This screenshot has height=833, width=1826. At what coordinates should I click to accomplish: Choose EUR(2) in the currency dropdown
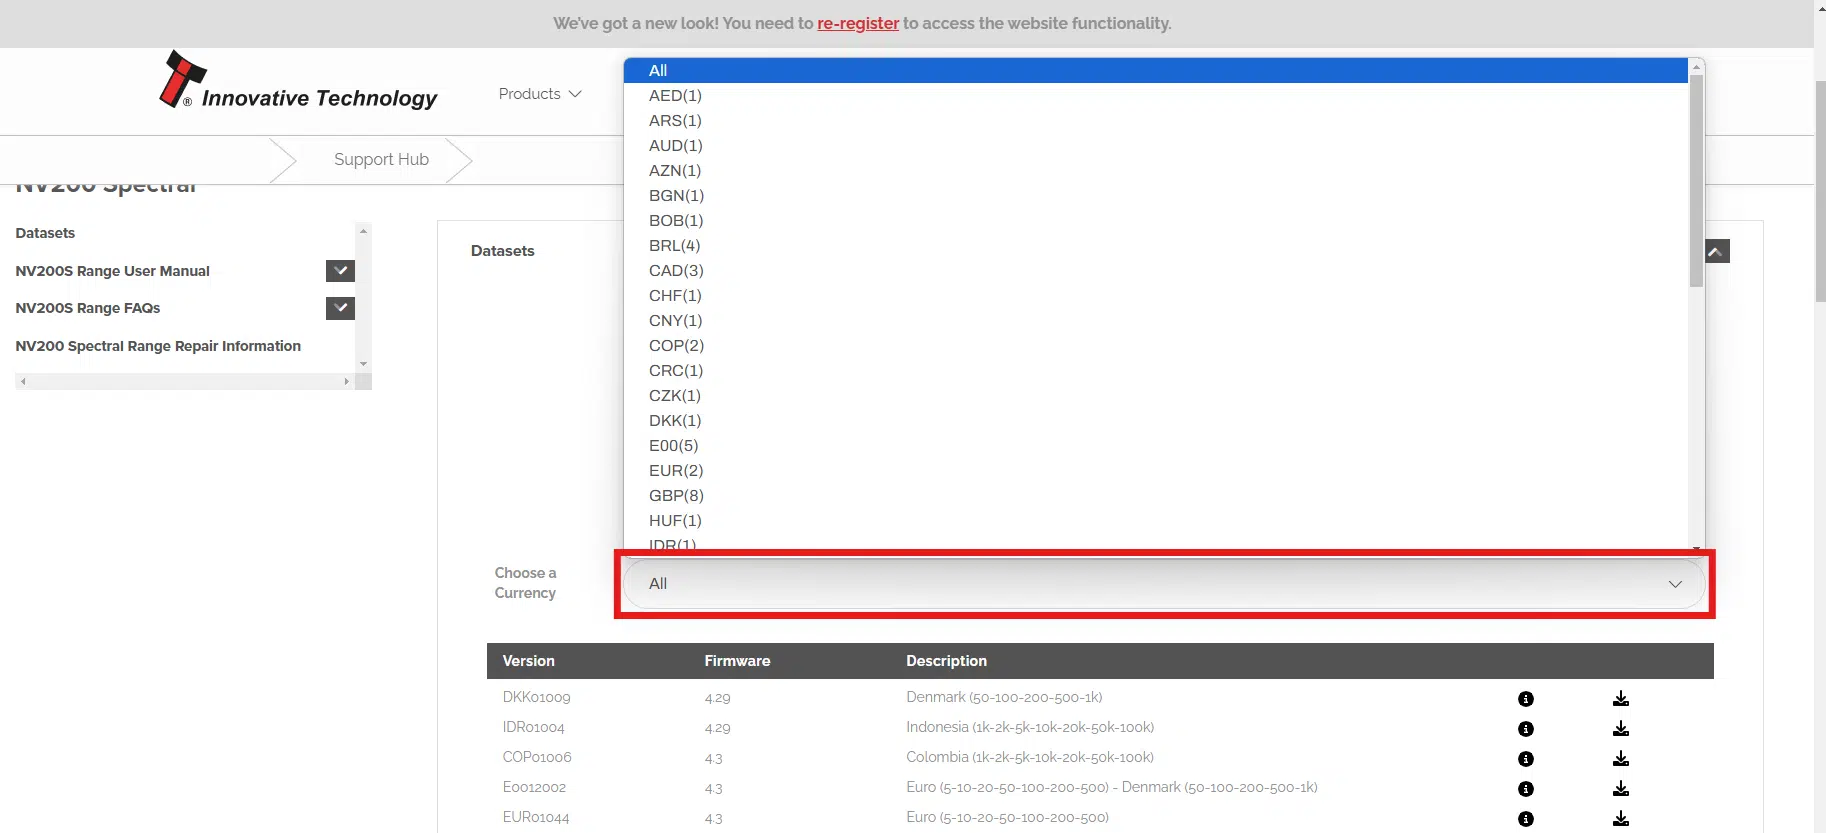676,471
